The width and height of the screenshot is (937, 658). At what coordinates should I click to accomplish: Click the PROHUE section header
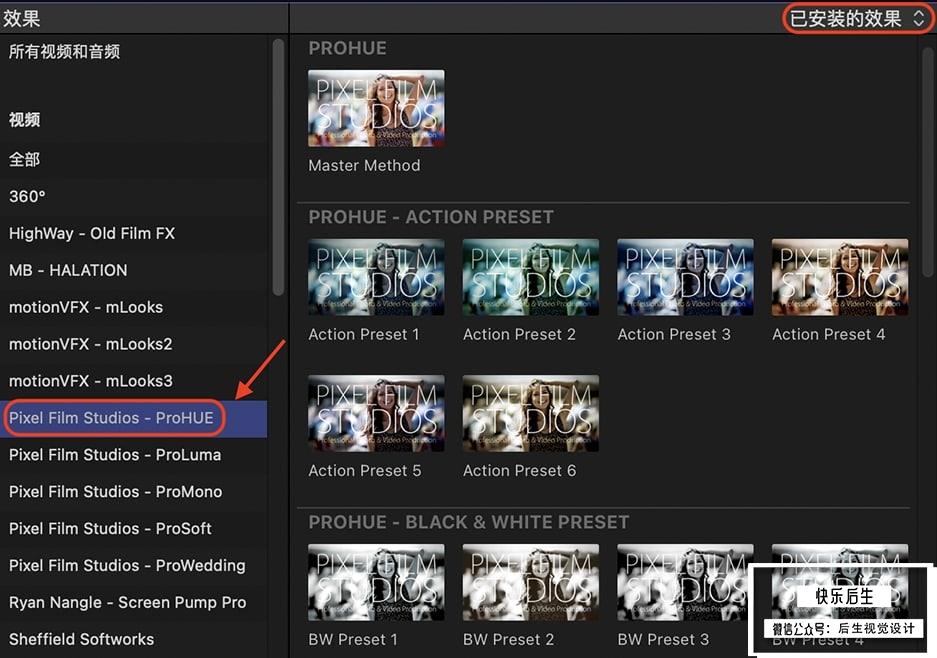pyautogui.click(x=348, y=48)
